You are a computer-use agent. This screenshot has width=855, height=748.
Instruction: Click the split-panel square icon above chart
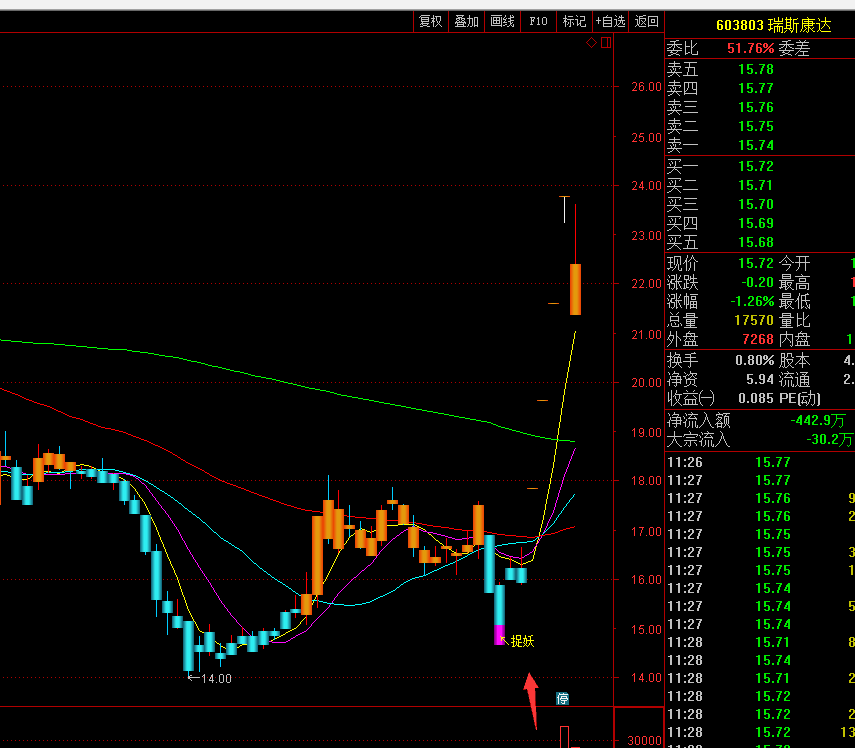click(x=606, y=43)
